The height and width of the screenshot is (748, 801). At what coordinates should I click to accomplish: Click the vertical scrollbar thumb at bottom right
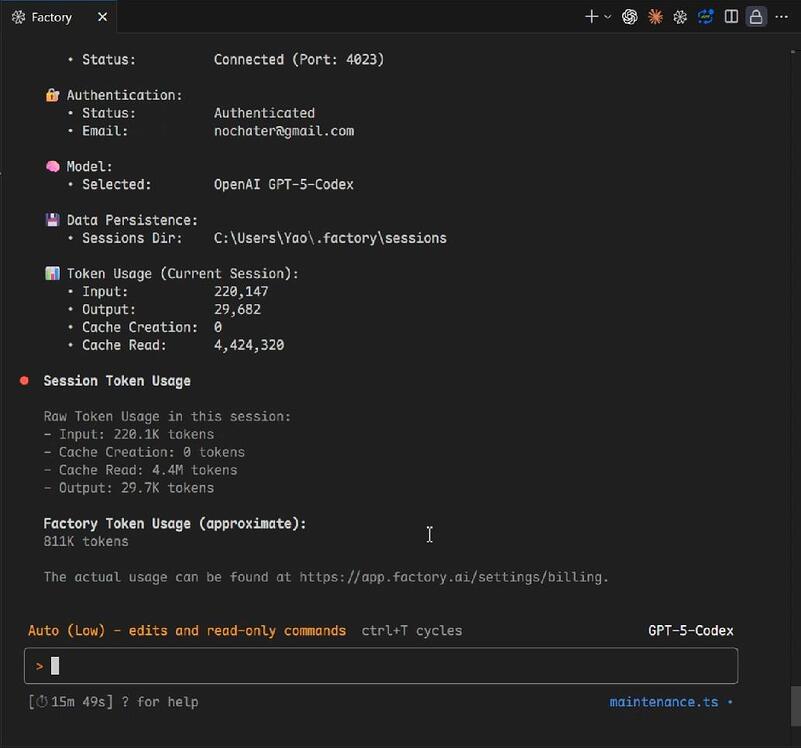(795, 706)
